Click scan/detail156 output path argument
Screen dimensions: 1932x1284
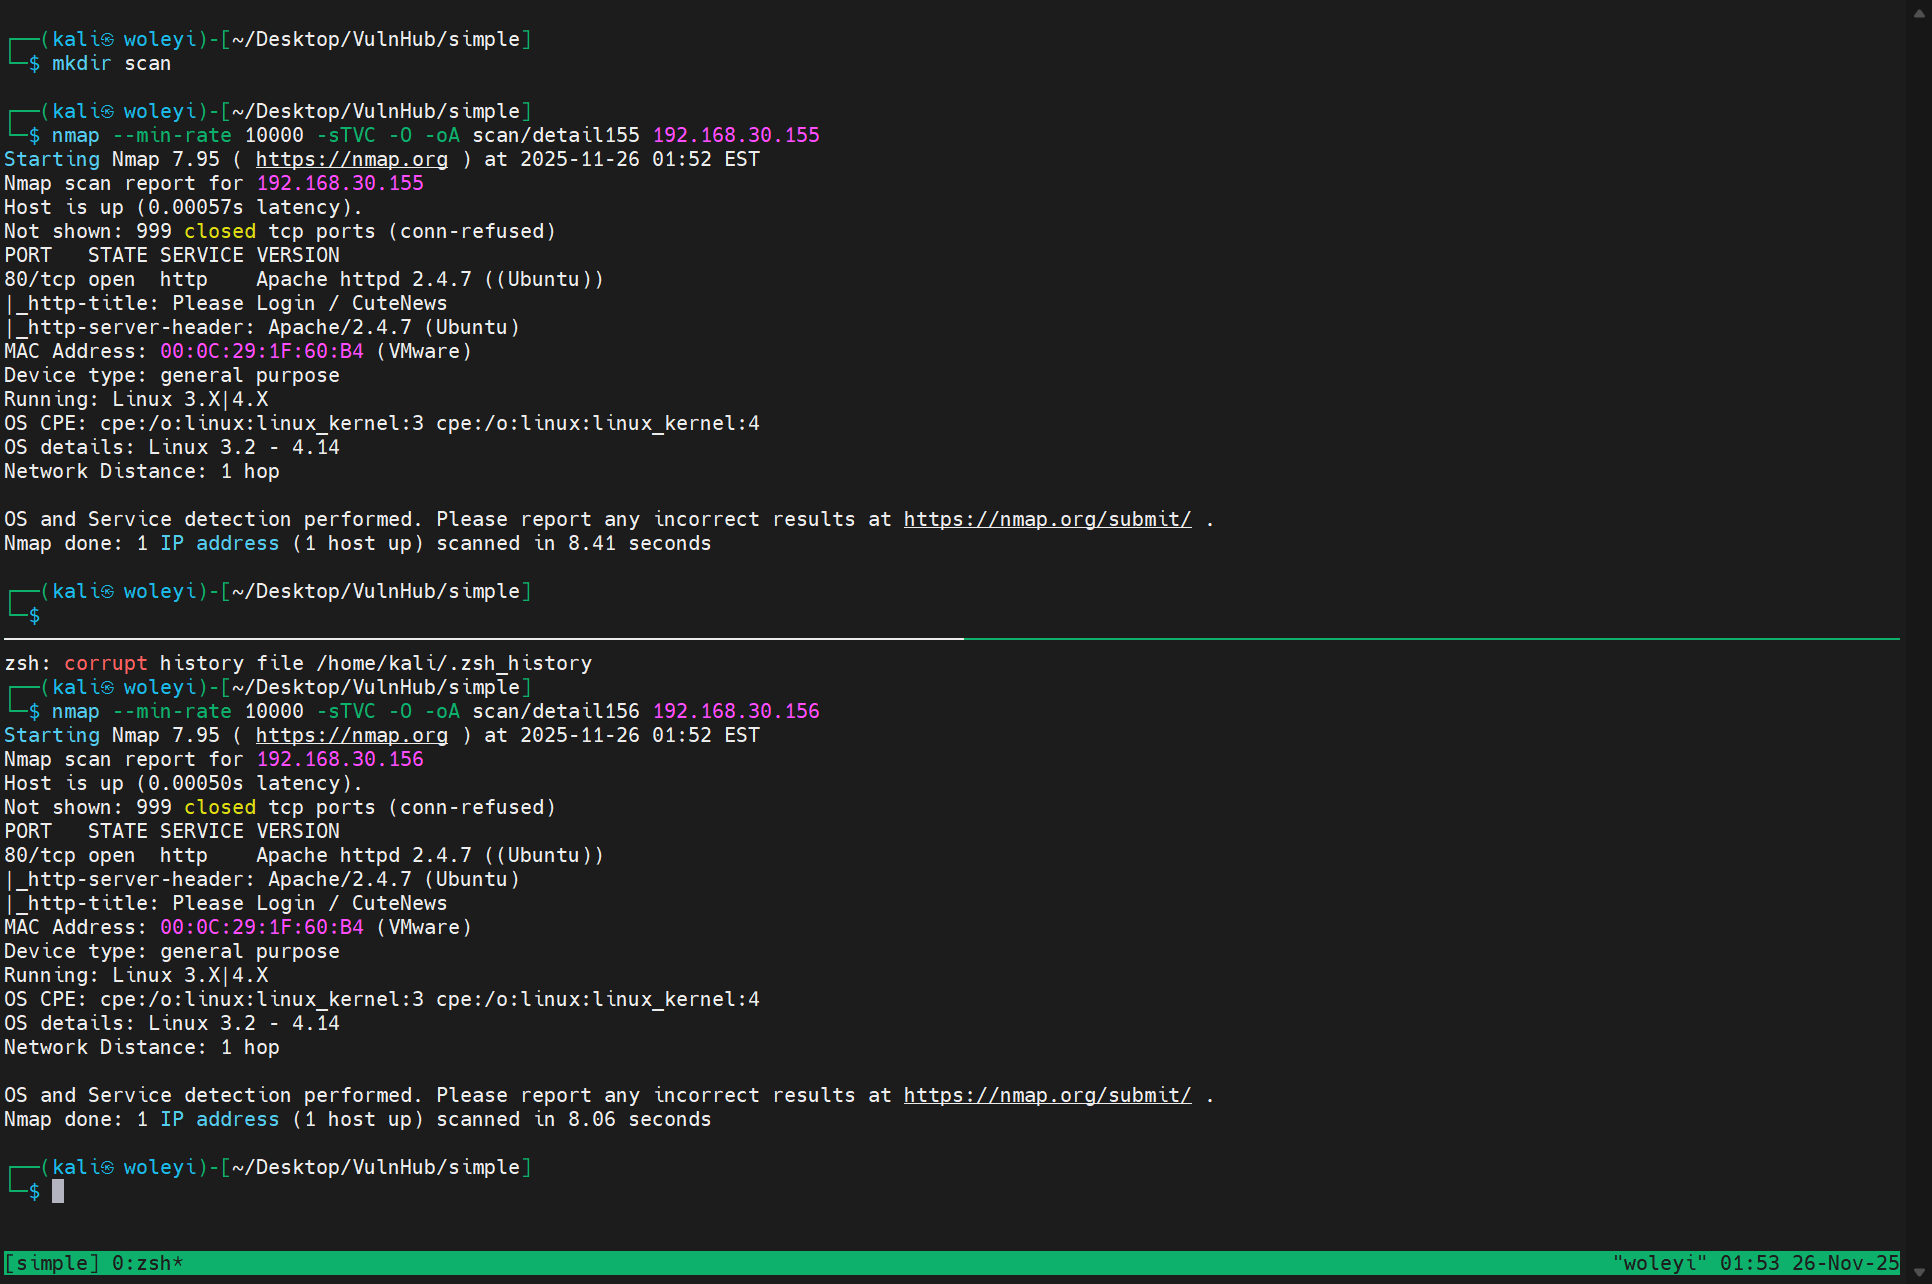pyautogui.click(x=555, y=711)
